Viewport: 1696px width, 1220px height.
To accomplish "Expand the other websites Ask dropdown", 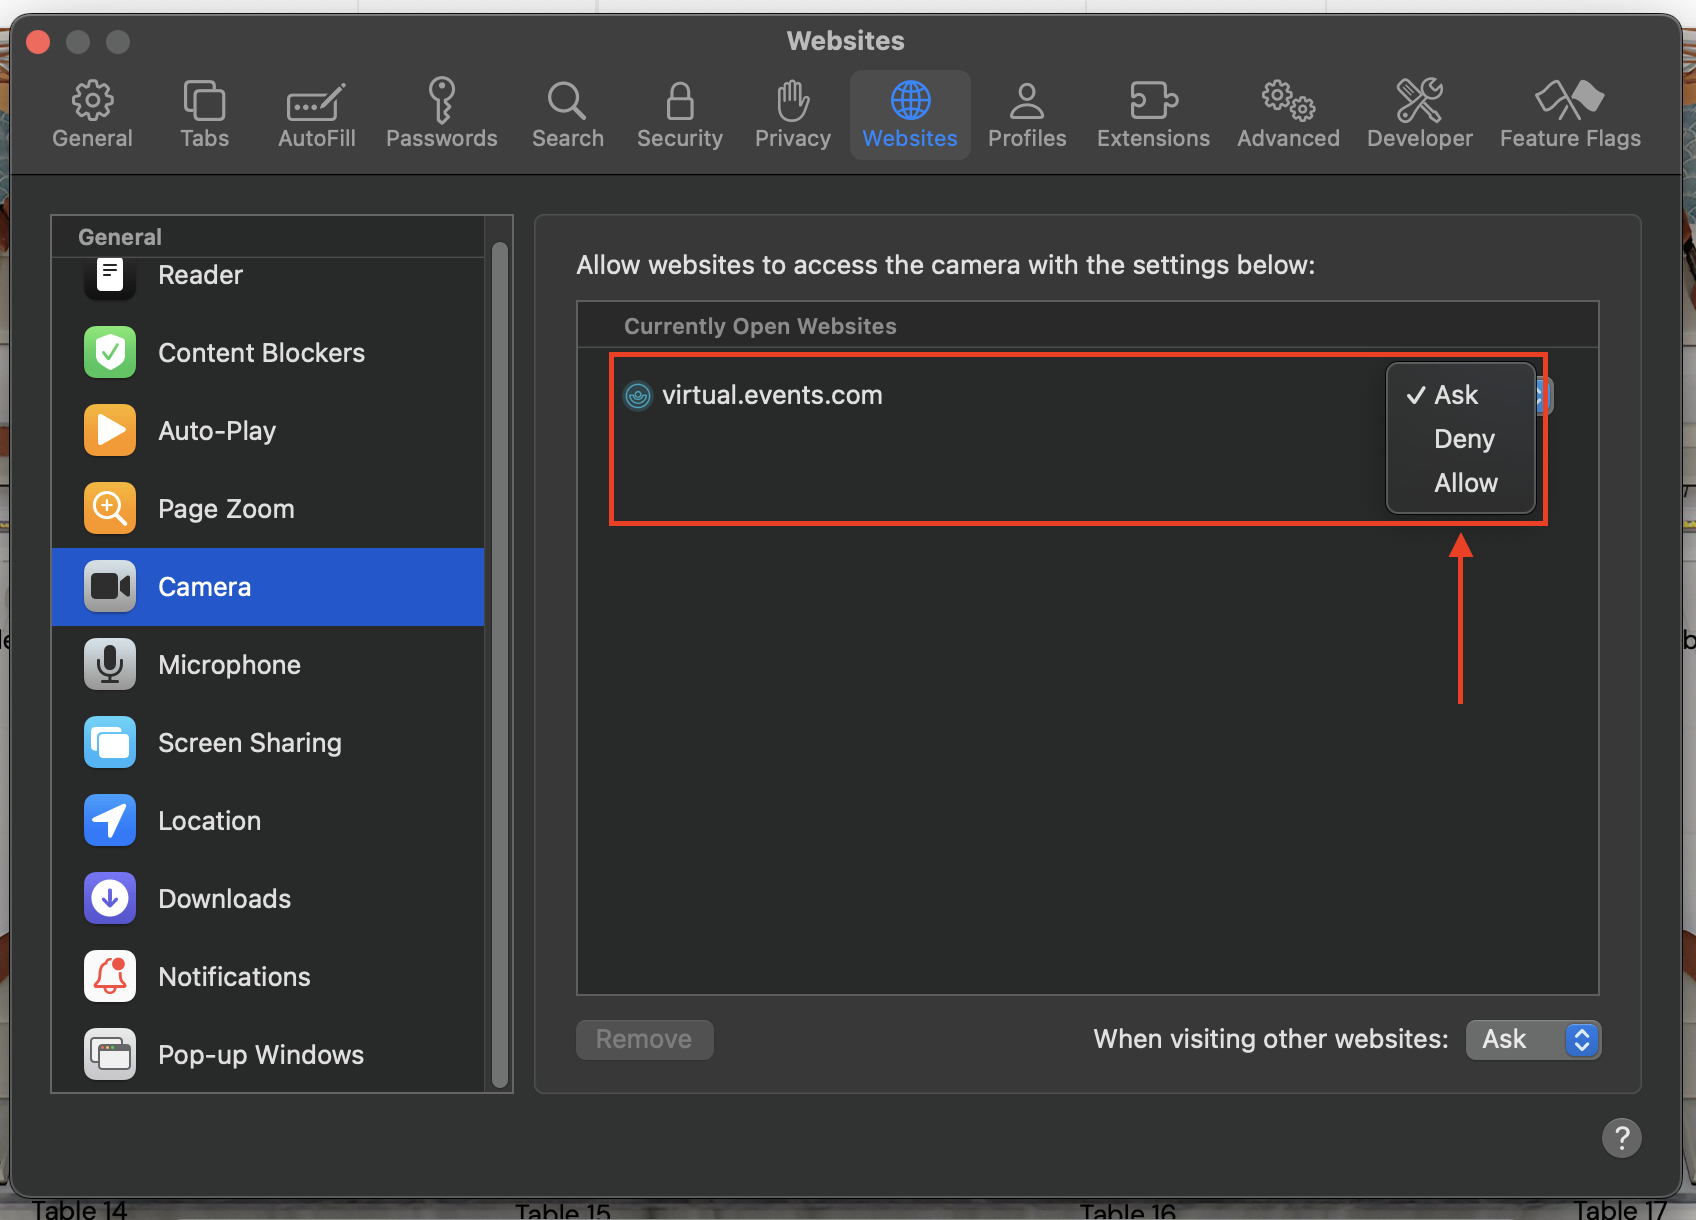I will [1533, 1040].
